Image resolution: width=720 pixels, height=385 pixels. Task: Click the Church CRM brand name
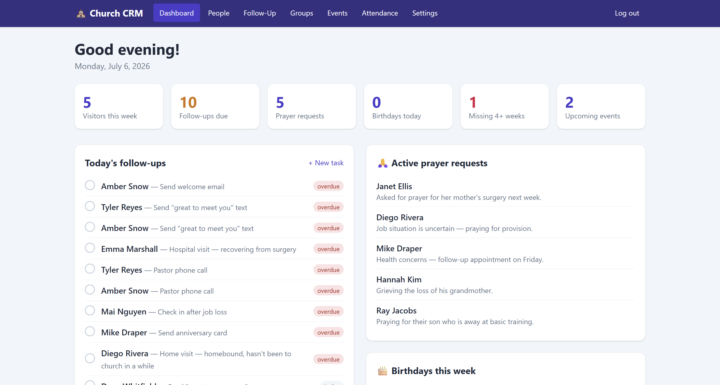(116, 14)
